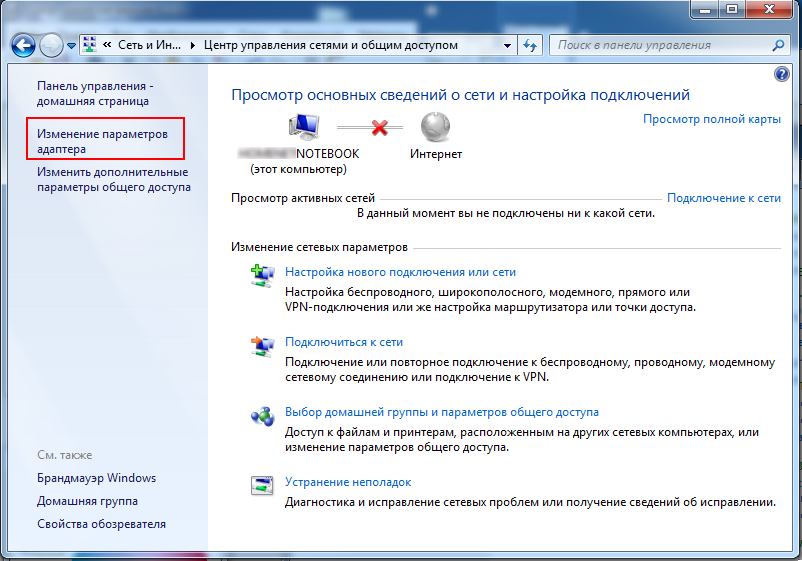Click the Internet globe icon

click(436, 126)
